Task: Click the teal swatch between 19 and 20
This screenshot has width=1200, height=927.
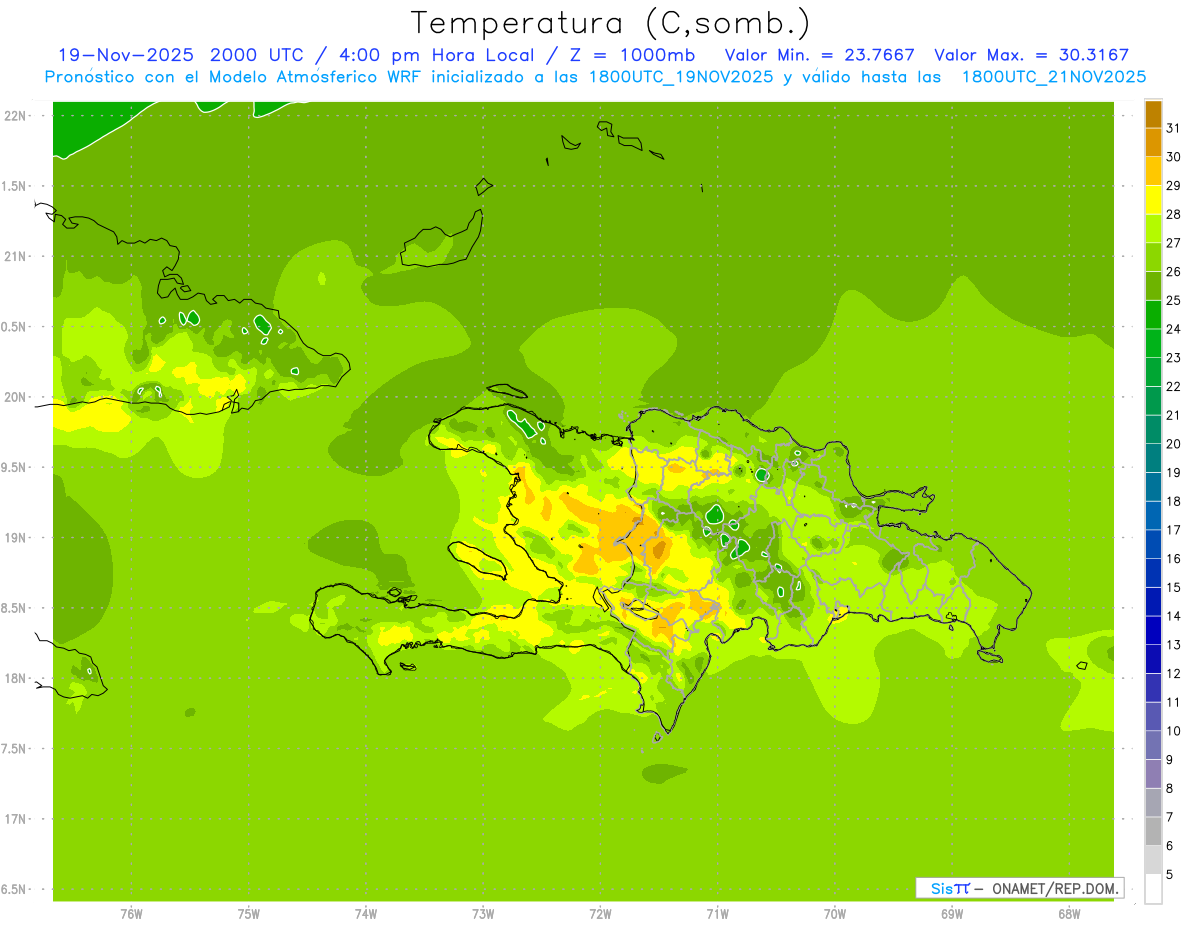Action: (x=1153, y=458)
